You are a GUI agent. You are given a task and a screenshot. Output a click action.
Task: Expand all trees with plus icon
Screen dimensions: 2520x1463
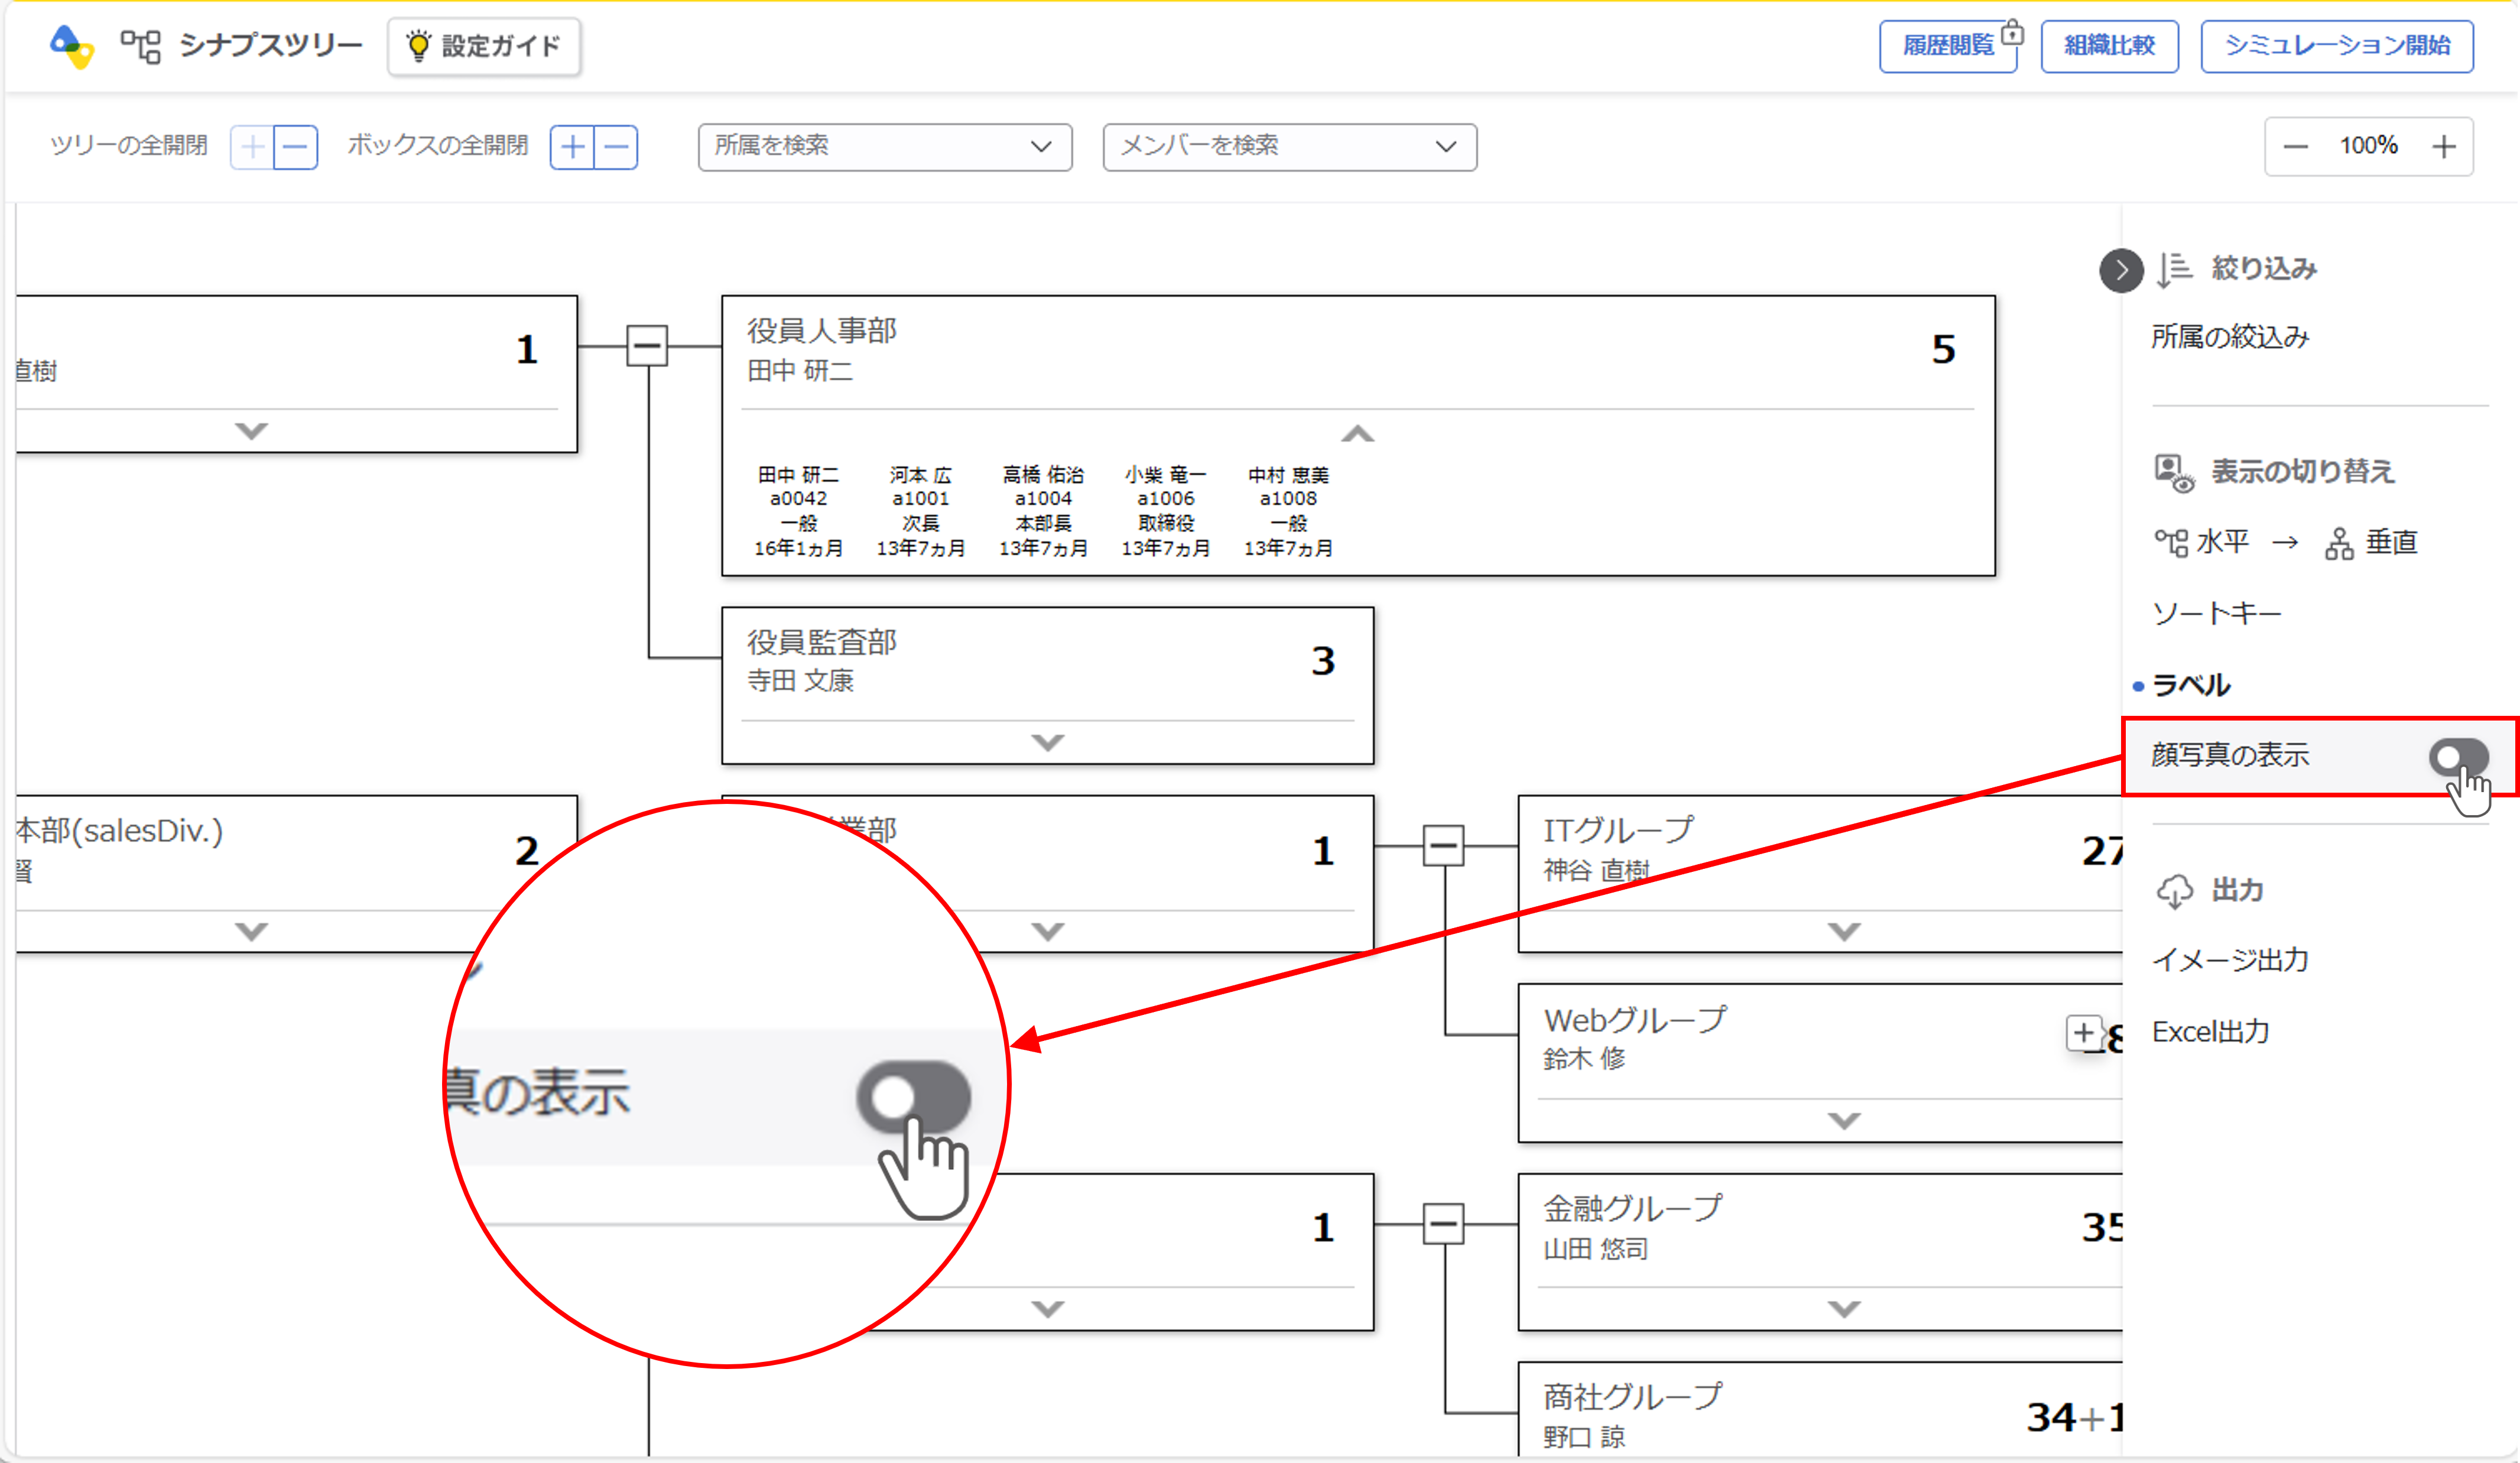[253, 147]
